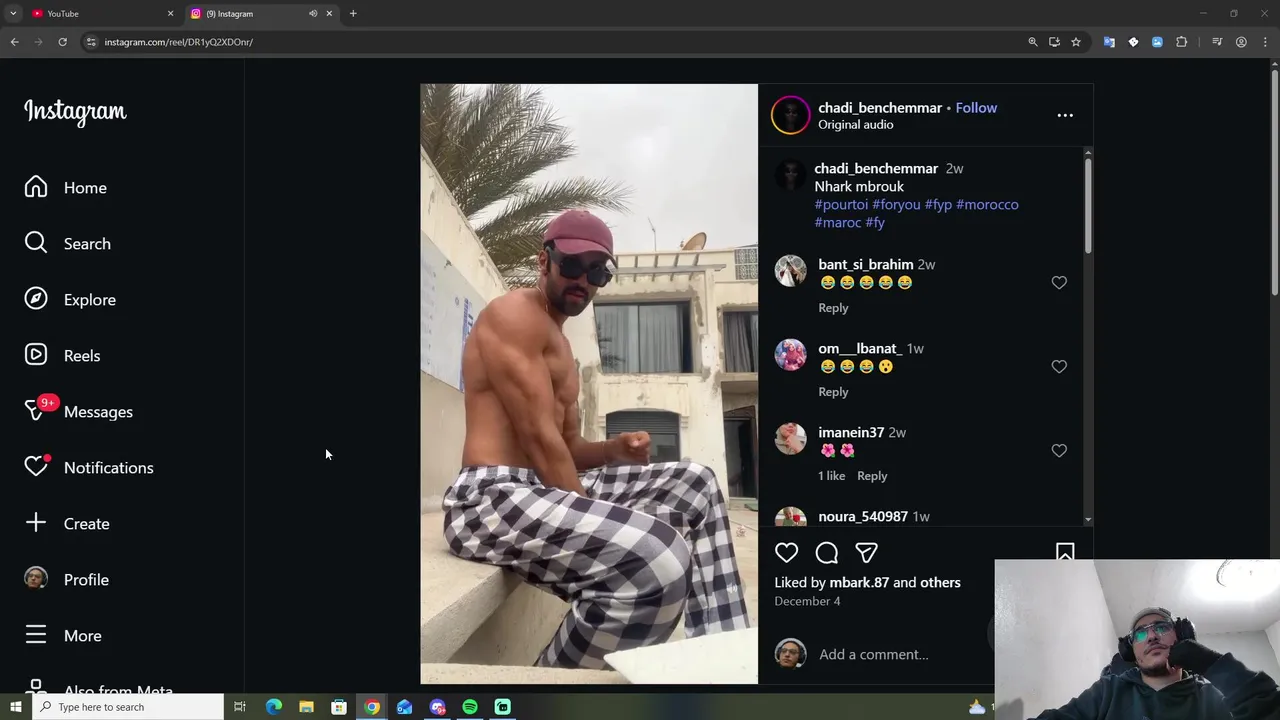
Task: Save reel with bookmark icon
Action: point(1065,552)
